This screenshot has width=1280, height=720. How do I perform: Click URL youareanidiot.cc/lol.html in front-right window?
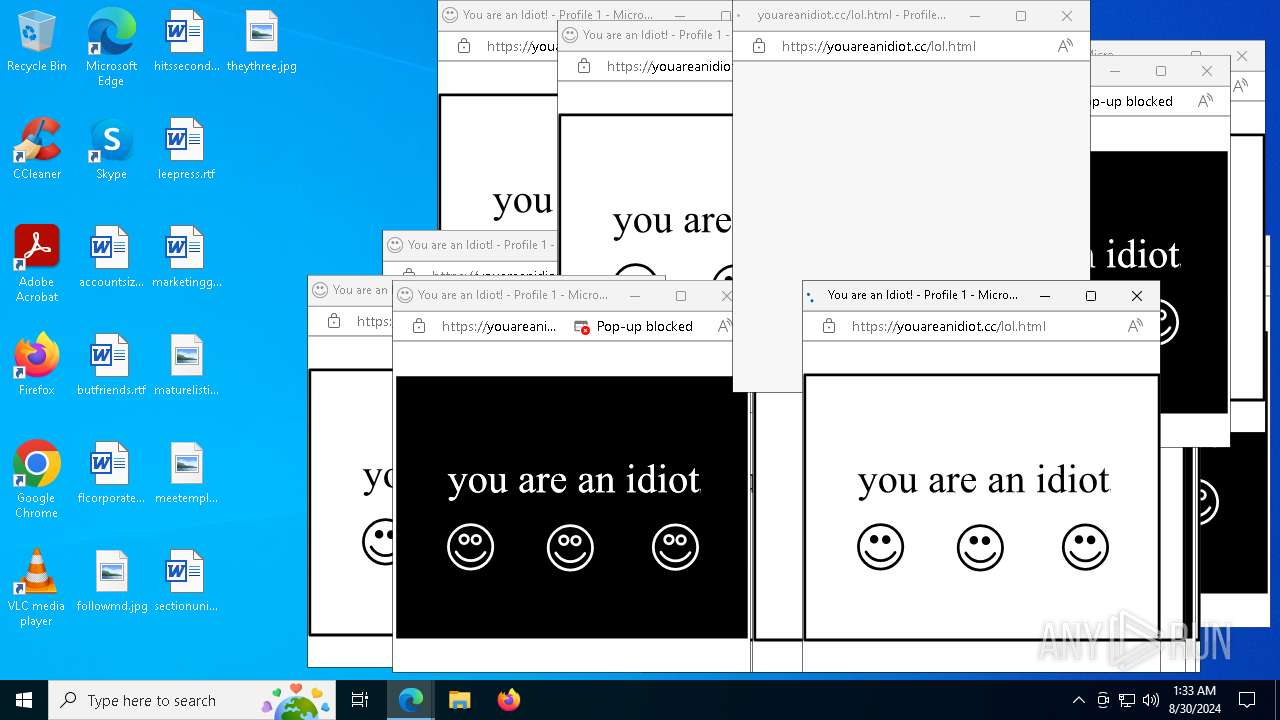coord(949,326)
